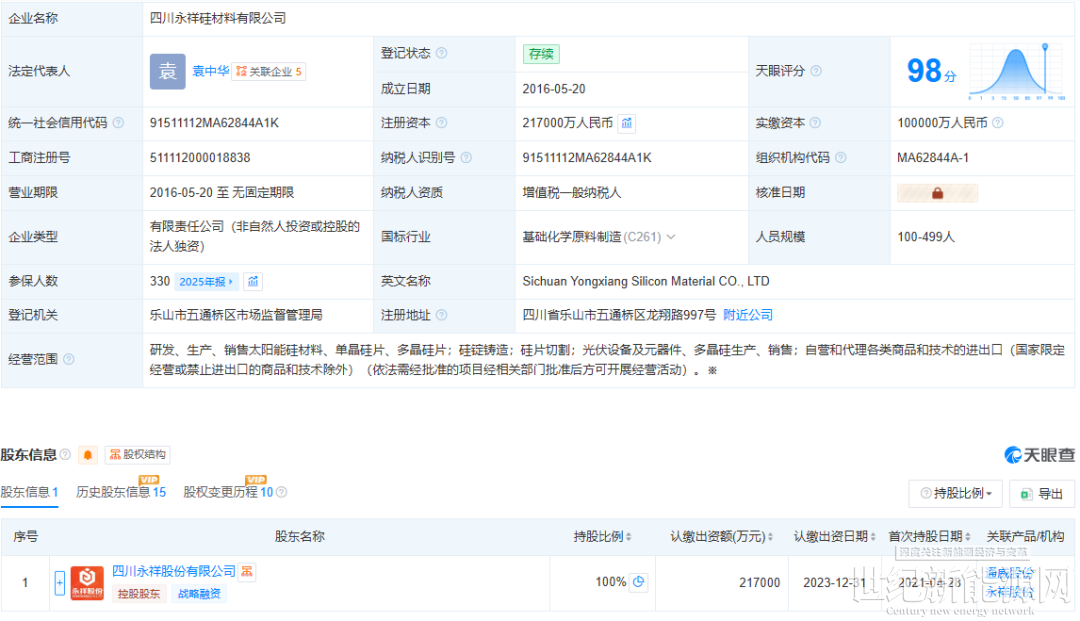Open the 2025年报 tag
1080x621 pixels.
pyautogui.click(x=206, y=282)
